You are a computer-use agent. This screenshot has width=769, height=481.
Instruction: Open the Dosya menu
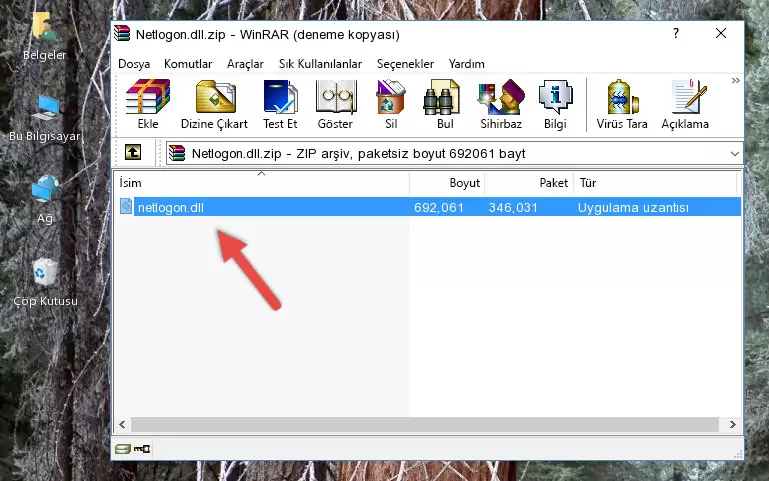click(x=134, y=64)
